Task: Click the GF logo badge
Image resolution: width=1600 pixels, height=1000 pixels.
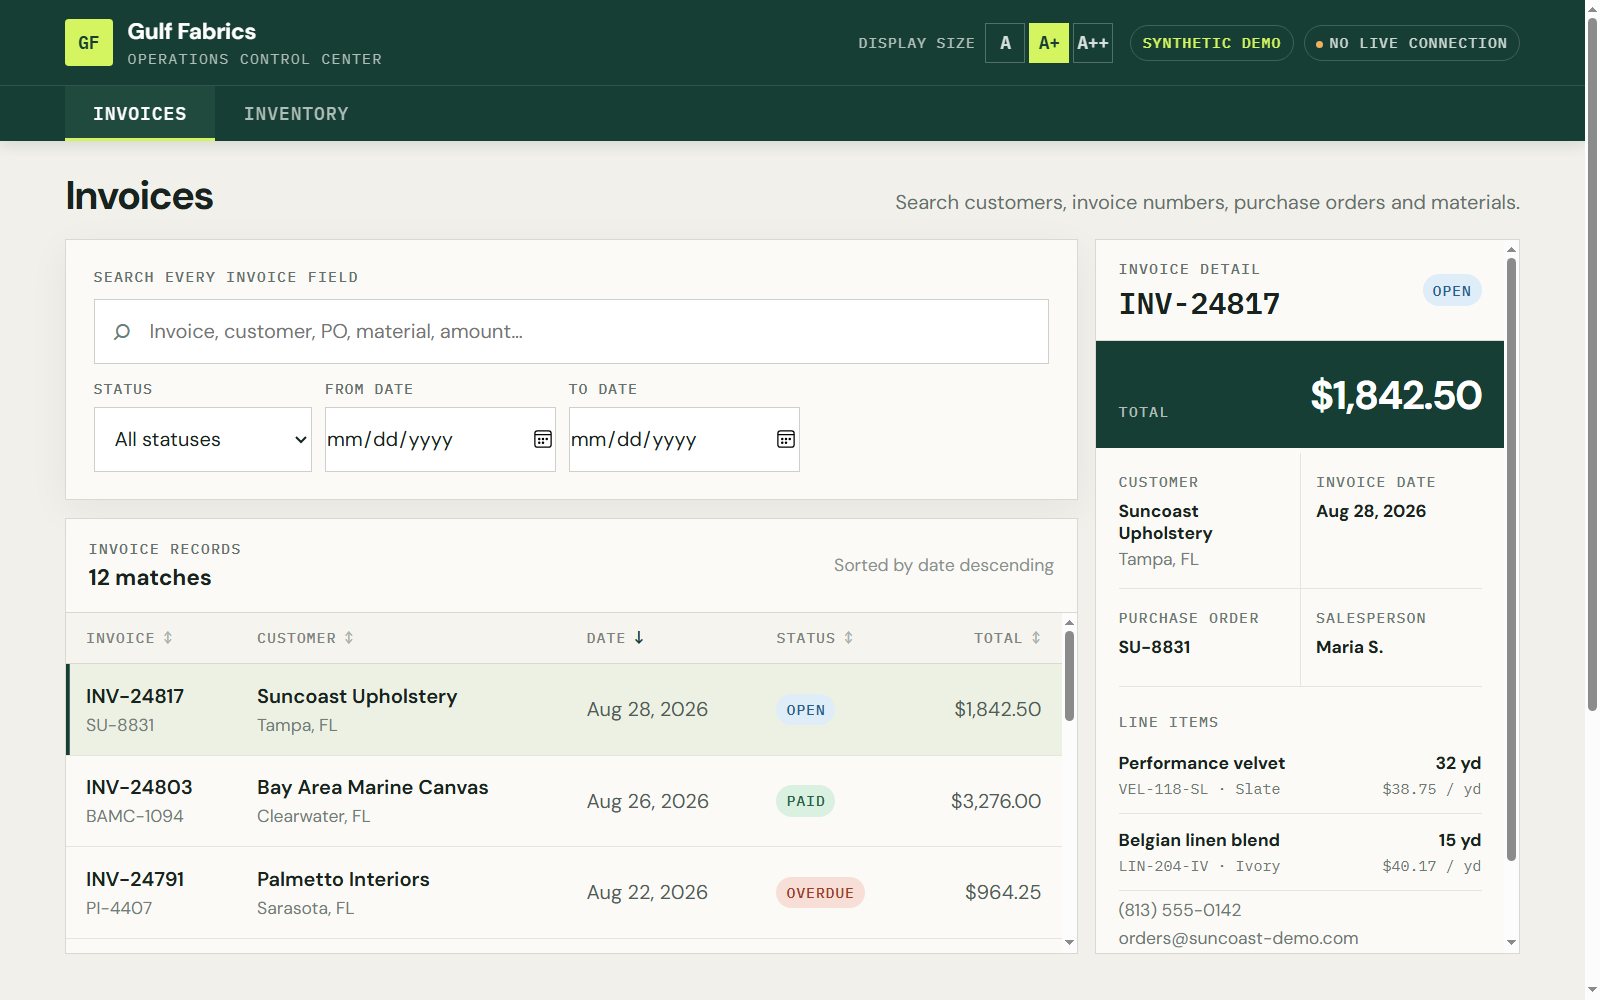Action: (x=89, y=43)
